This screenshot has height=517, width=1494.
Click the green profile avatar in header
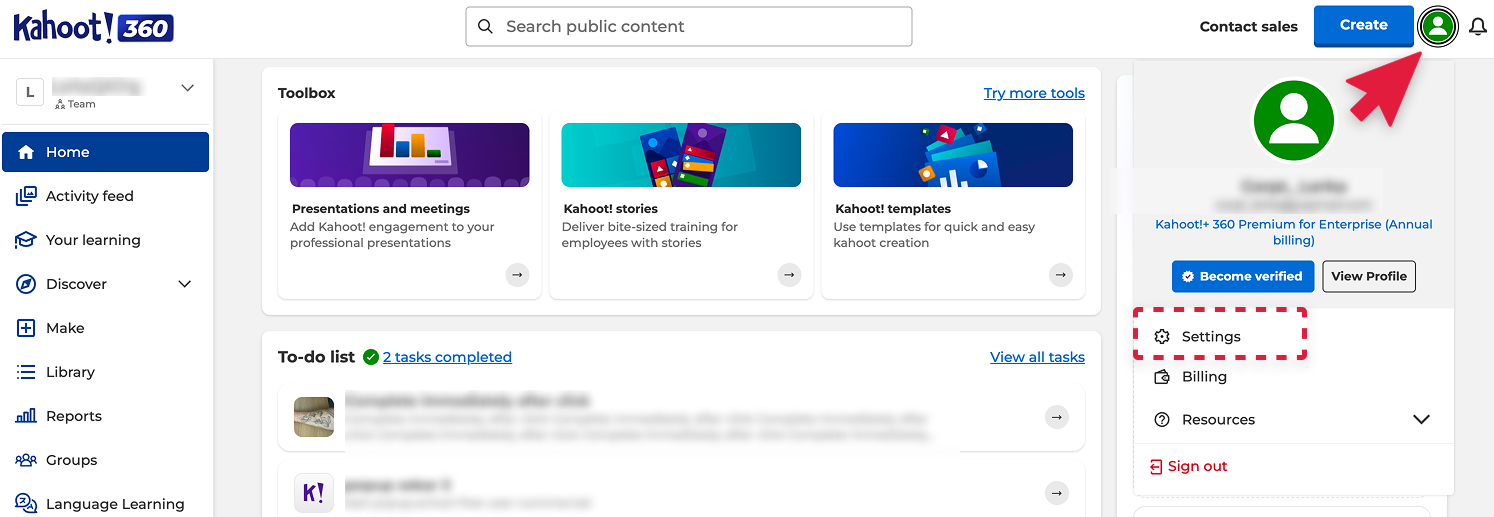(1438, 27)
